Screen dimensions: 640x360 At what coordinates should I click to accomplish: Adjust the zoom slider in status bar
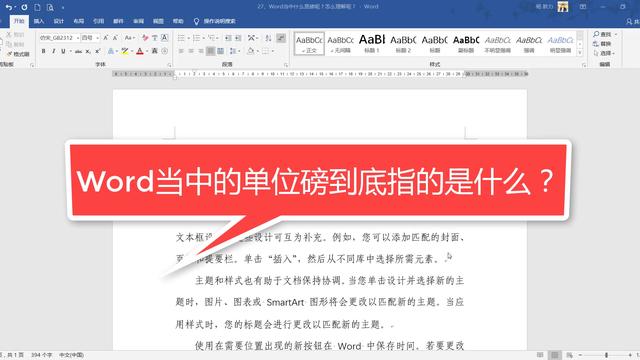click(x=606, y=355)
